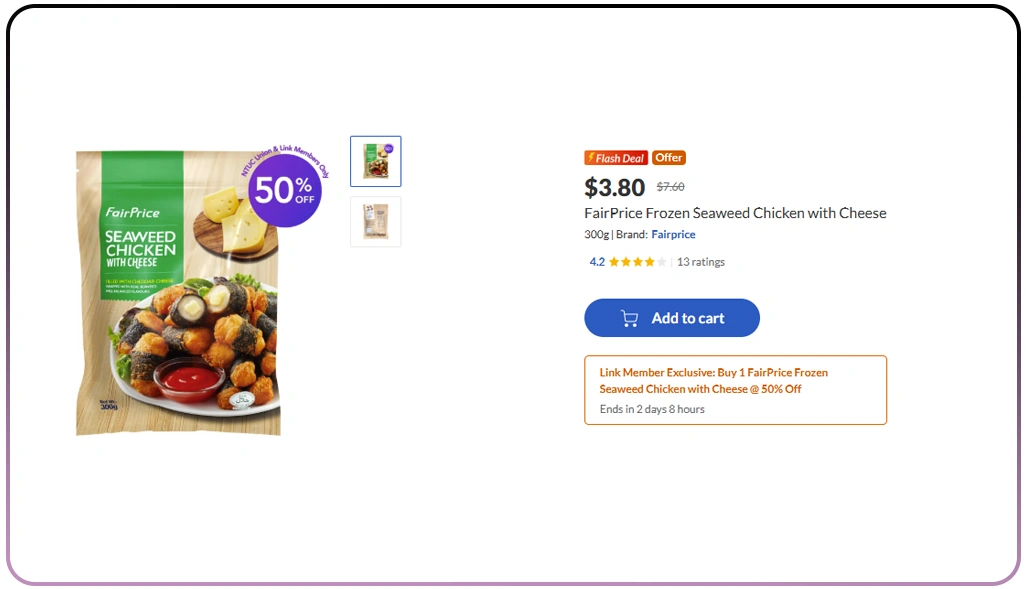This screenshot has width=1026, height=589.
Task: Click the orange Offer tag
Action: coord(669,158)
